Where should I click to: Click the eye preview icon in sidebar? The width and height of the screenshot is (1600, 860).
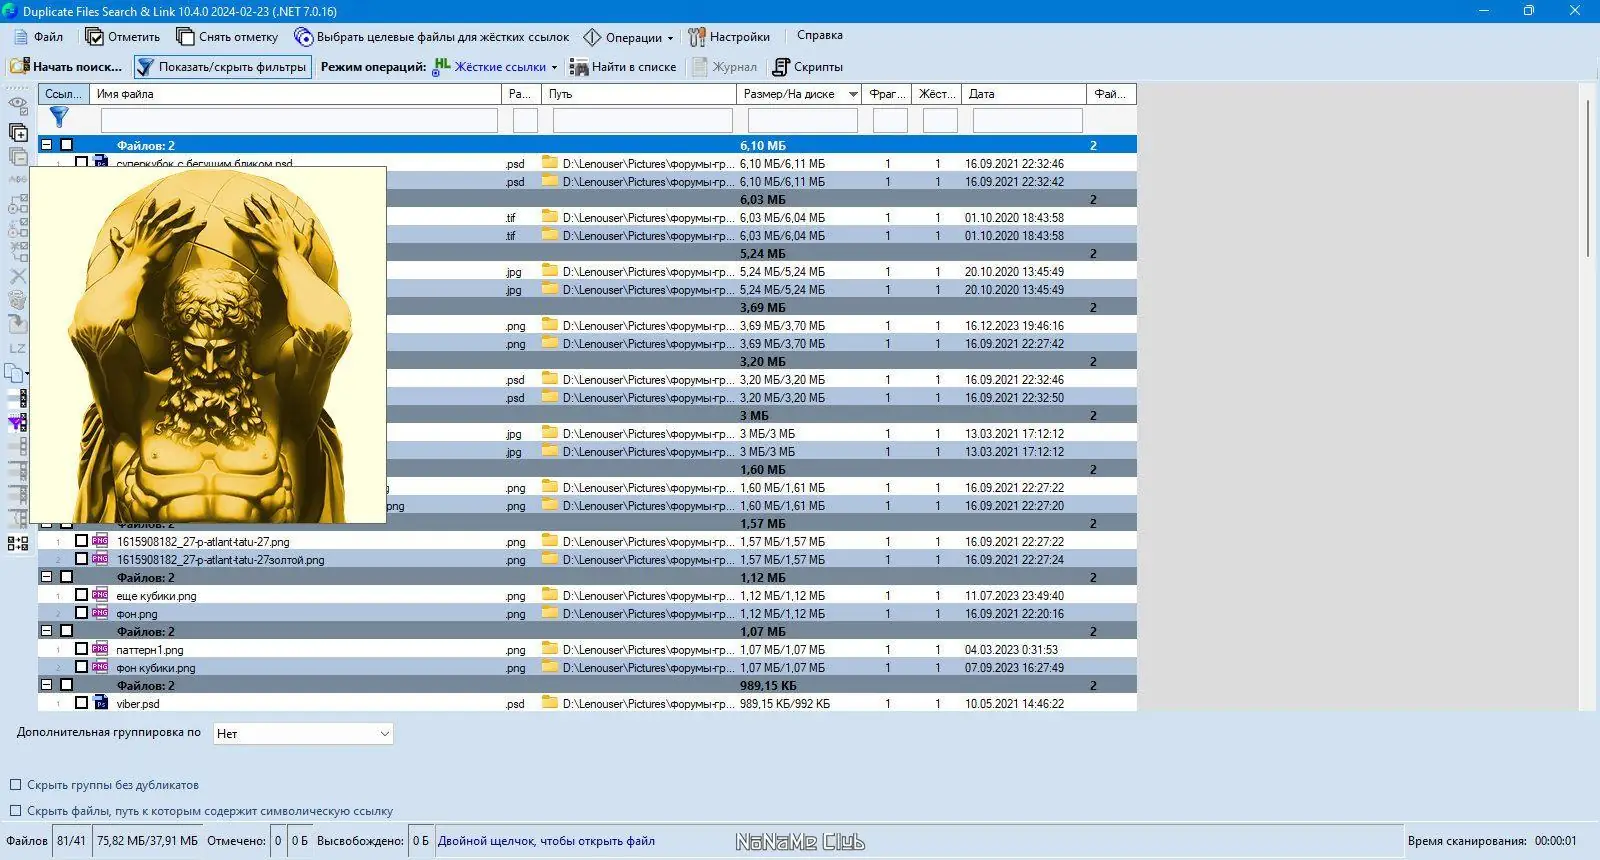[18, 104]
